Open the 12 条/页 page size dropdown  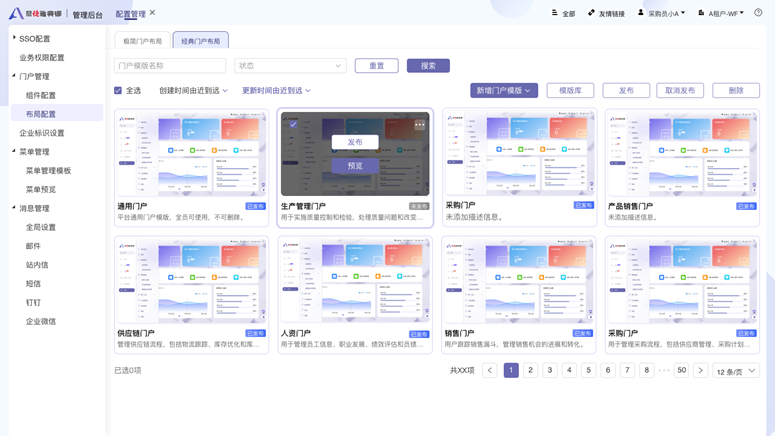coord(736,371)
